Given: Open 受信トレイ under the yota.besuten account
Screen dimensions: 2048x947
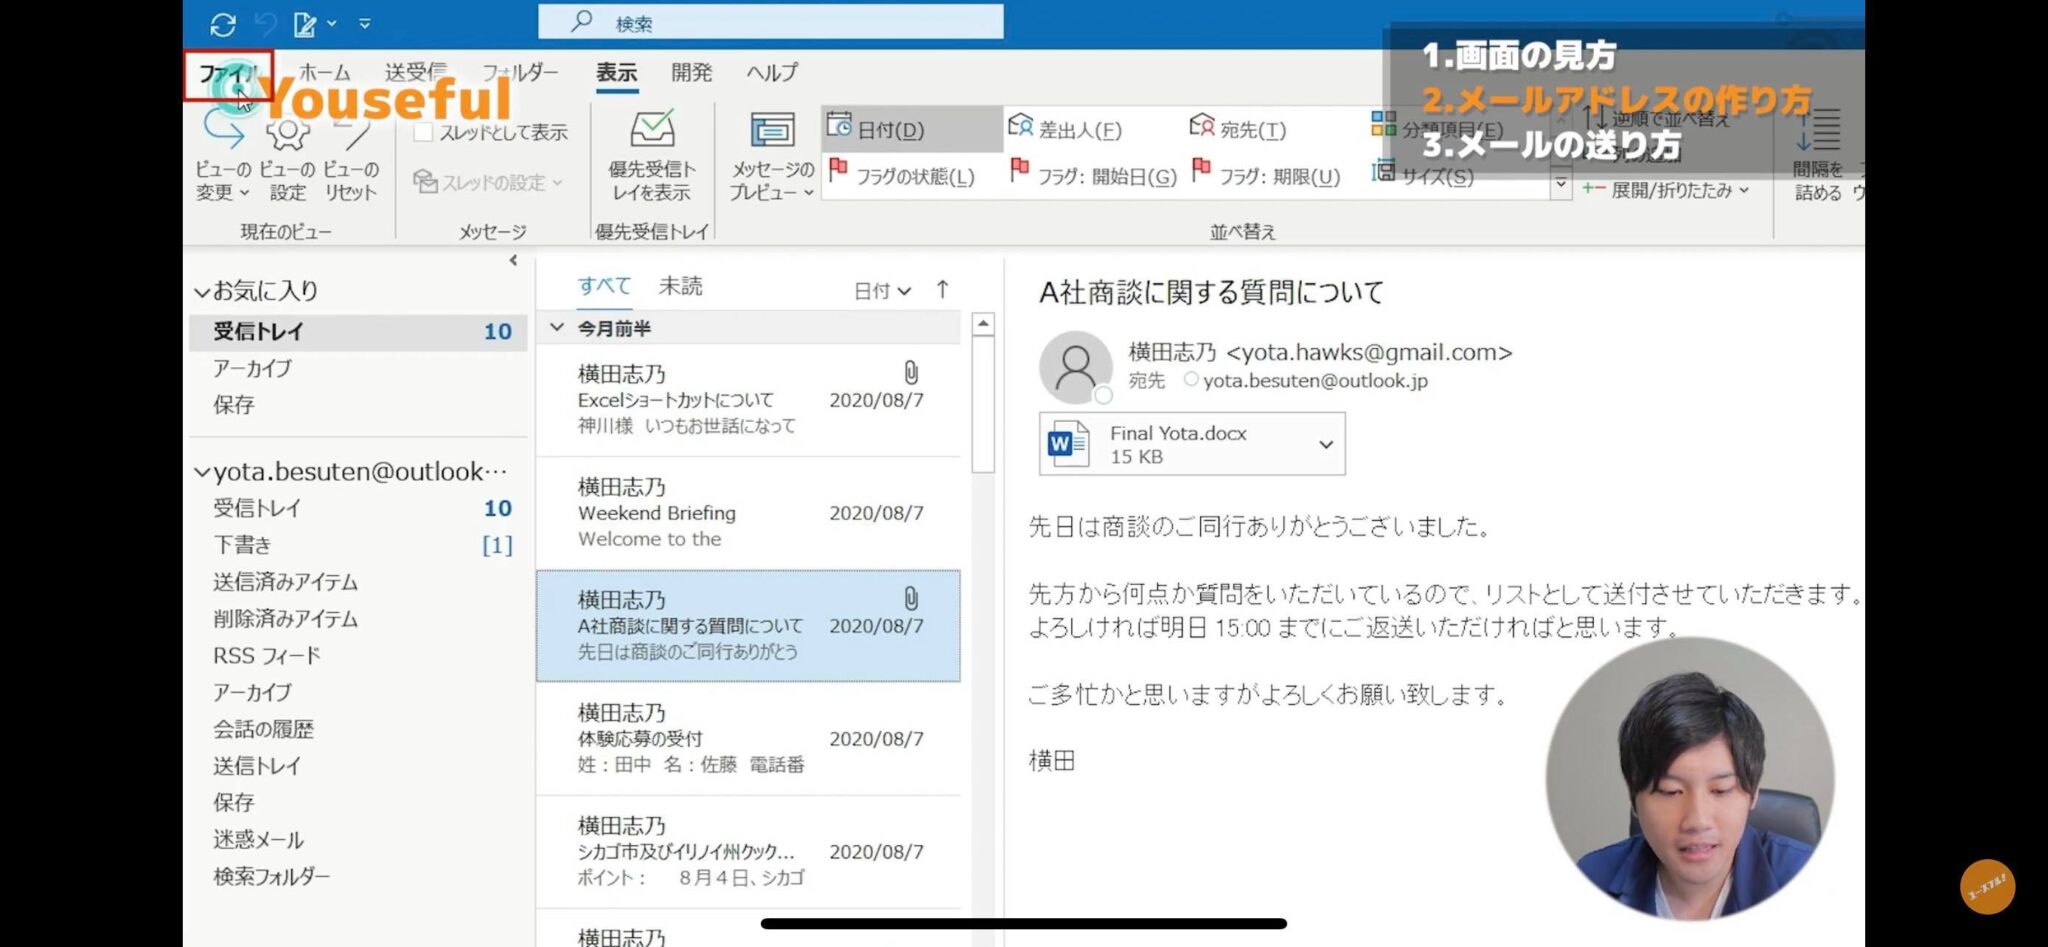Looking at the screenshot, I should pyautogui.click(x=257, y=508).
